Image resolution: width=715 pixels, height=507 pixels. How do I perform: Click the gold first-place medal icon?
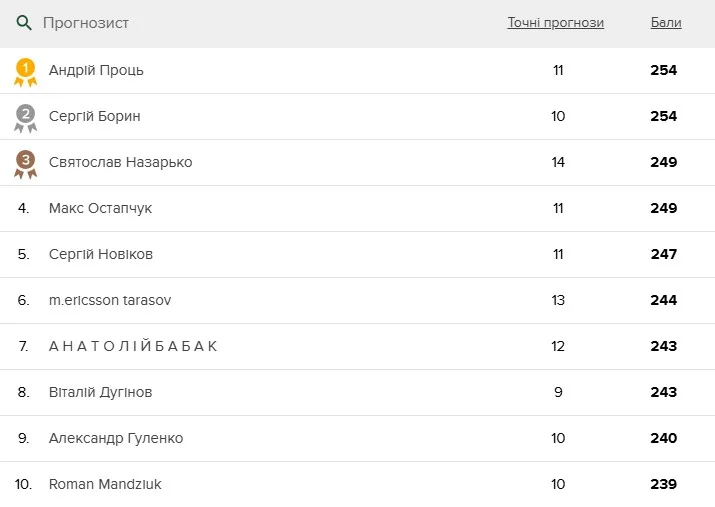[x=25, y=71]
